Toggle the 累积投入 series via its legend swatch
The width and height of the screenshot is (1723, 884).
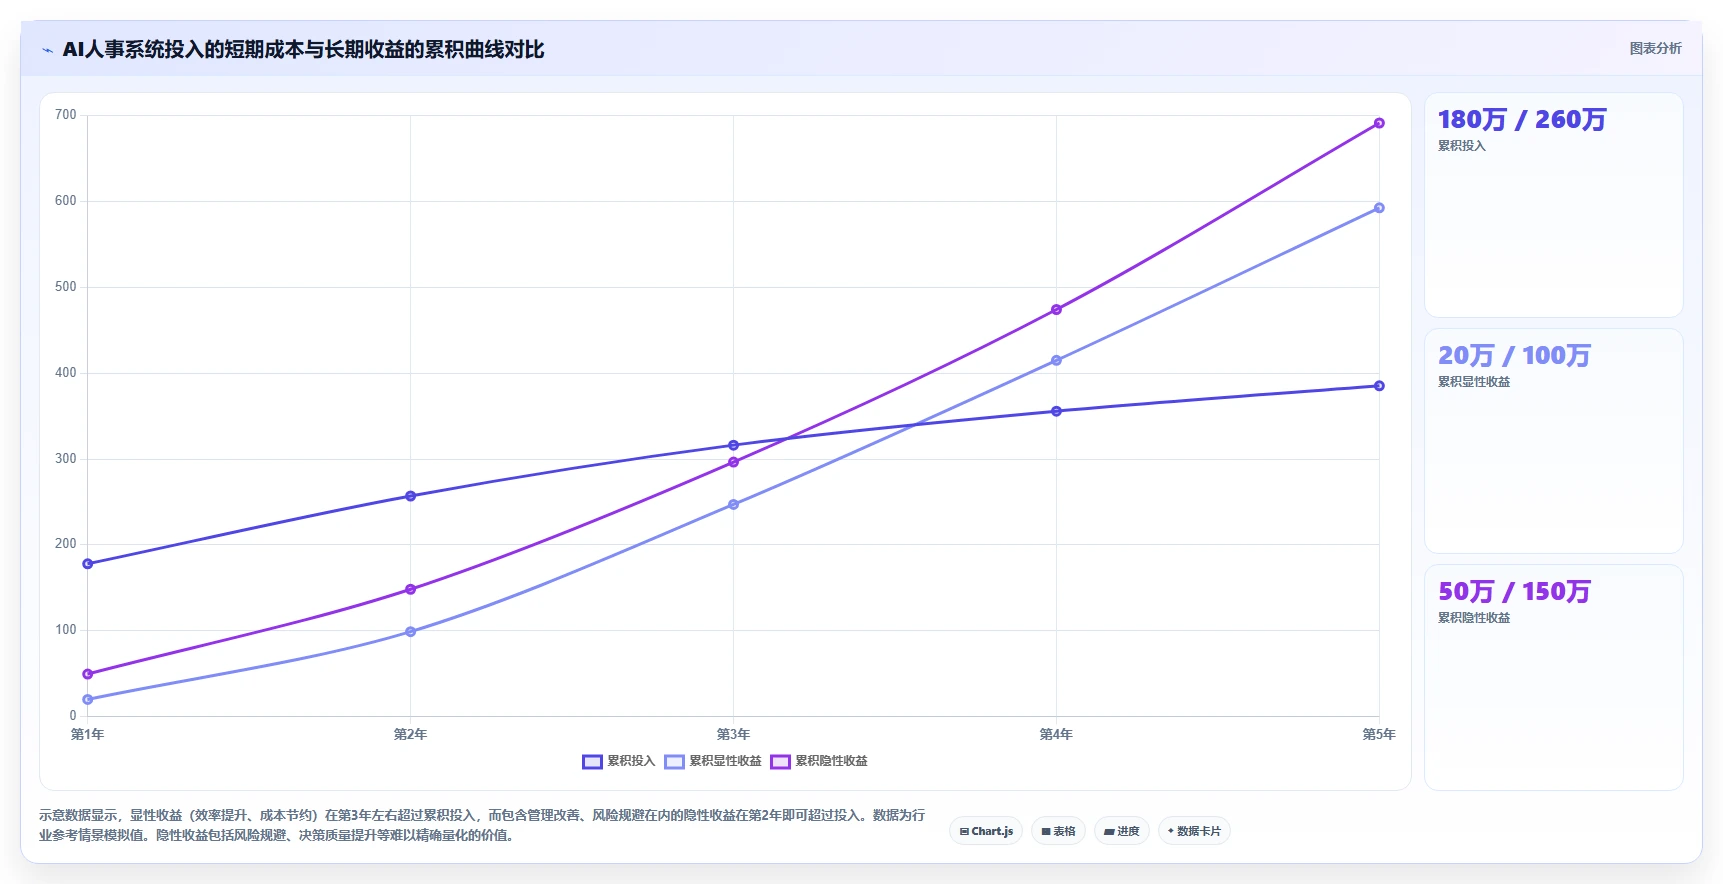click(592, 762)
